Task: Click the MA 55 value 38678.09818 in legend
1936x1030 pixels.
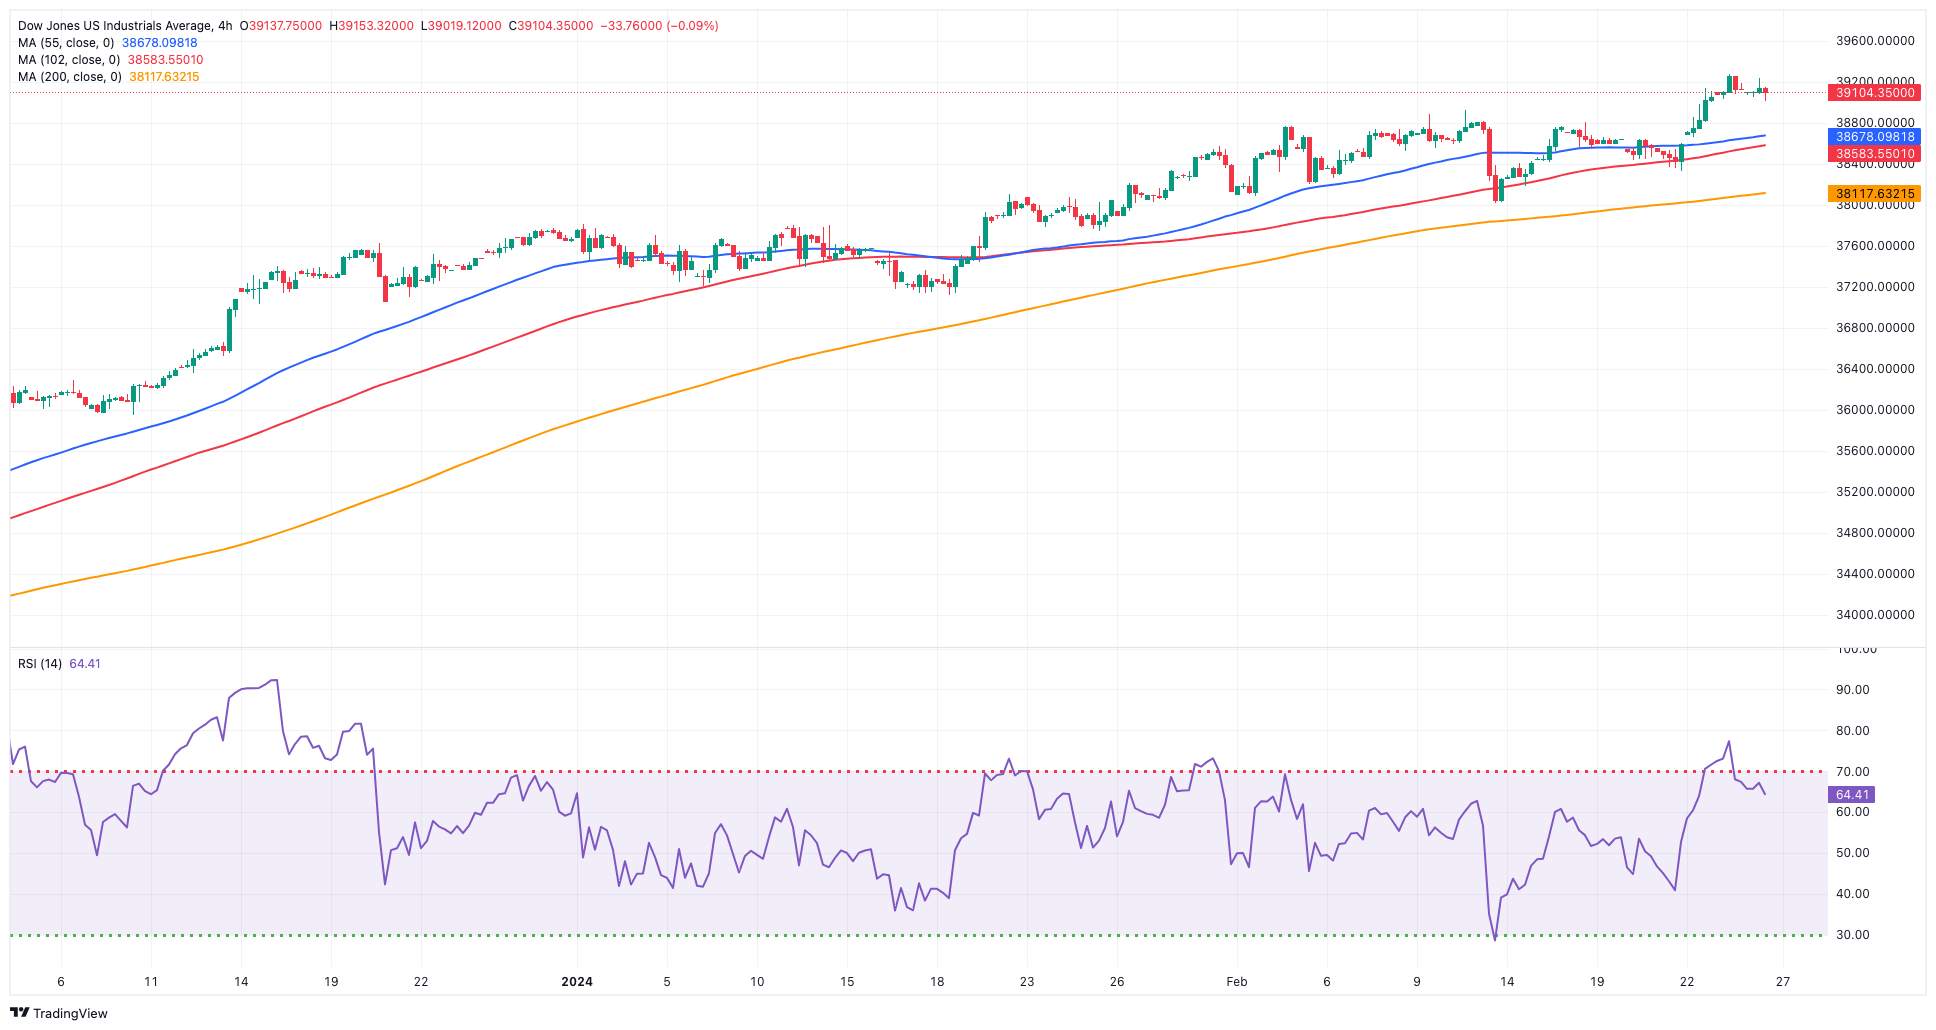Action: [x=160, y=43]
